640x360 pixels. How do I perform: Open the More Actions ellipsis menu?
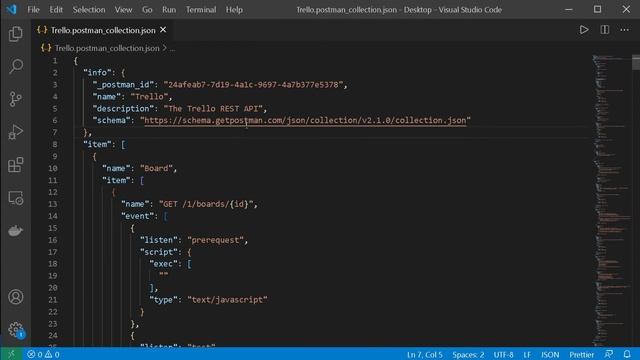pos(624,30)
